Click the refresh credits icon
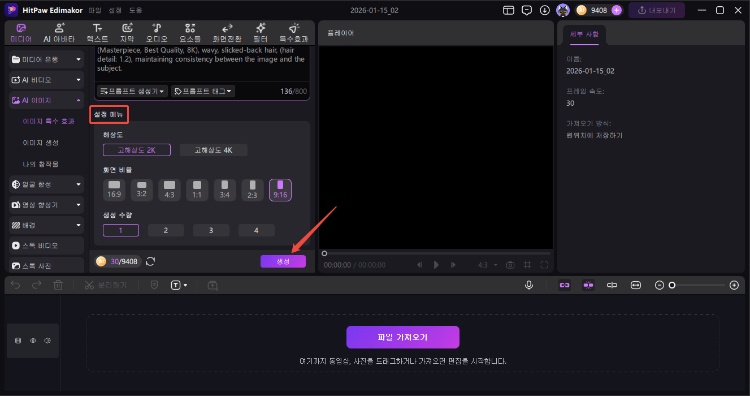 point(151,261)
